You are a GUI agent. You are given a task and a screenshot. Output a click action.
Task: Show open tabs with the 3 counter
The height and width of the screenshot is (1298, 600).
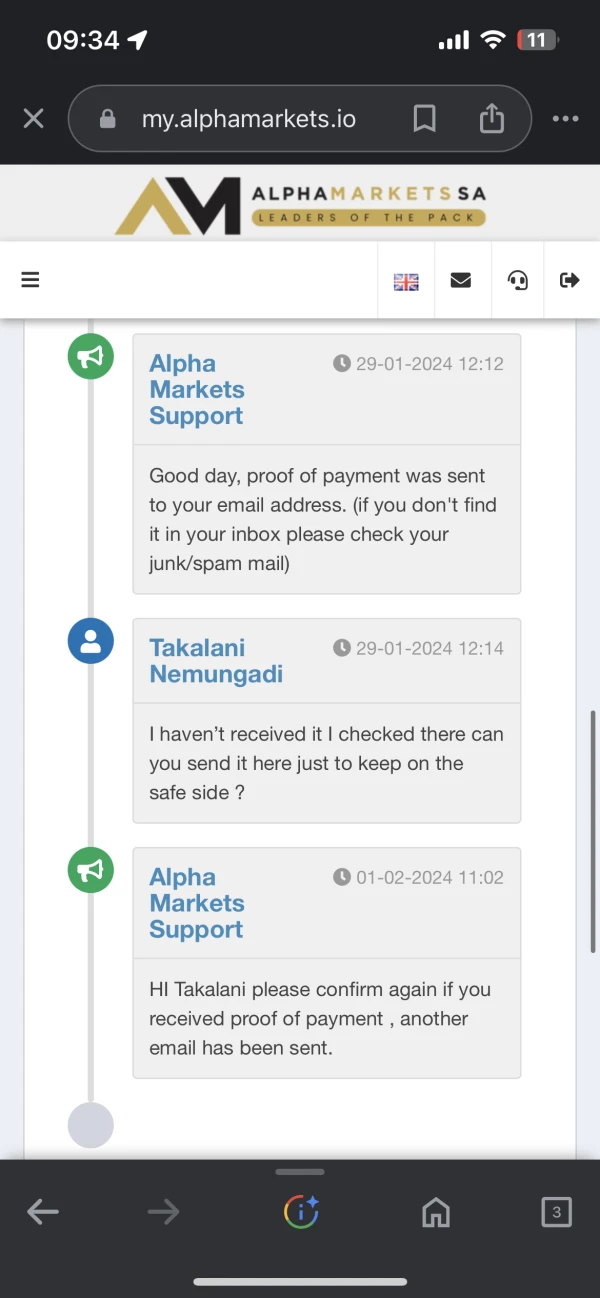pos(556,1213)
